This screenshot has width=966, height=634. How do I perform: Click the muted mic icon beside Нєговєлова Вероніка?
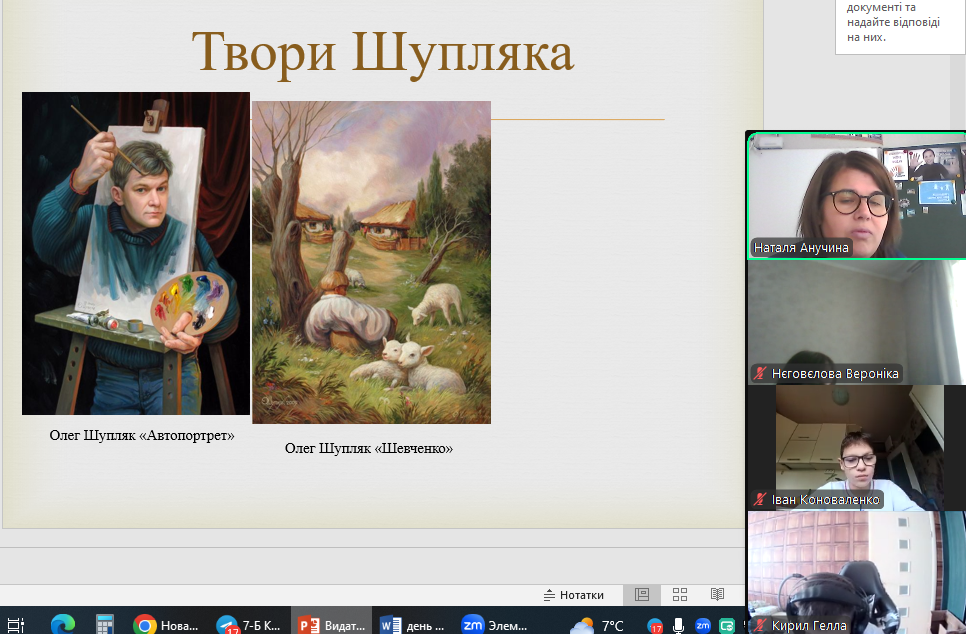point(760,373)
